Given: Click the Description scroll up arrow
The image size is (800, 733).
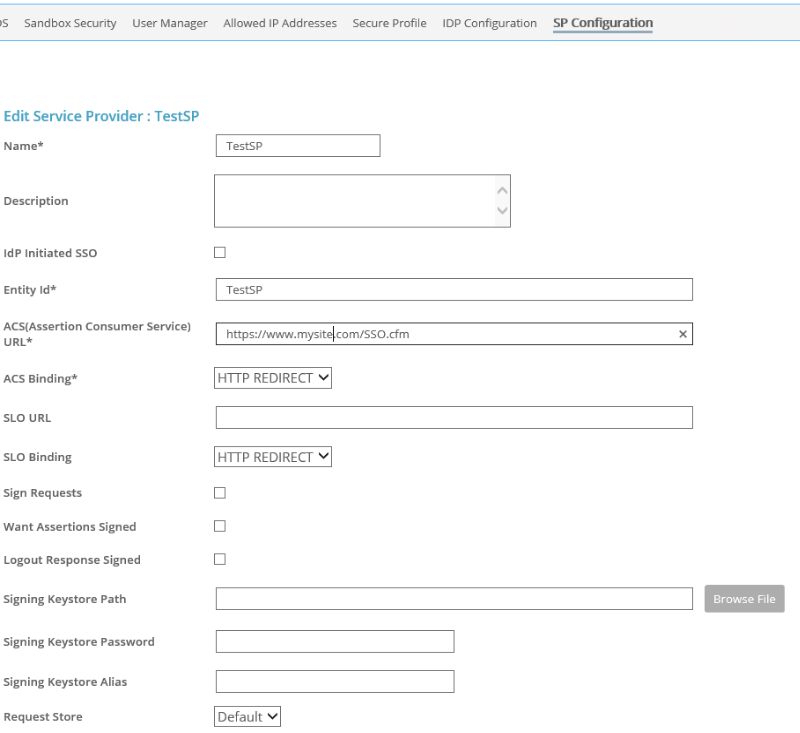Looking at the screenshot, I should [502, 191].
